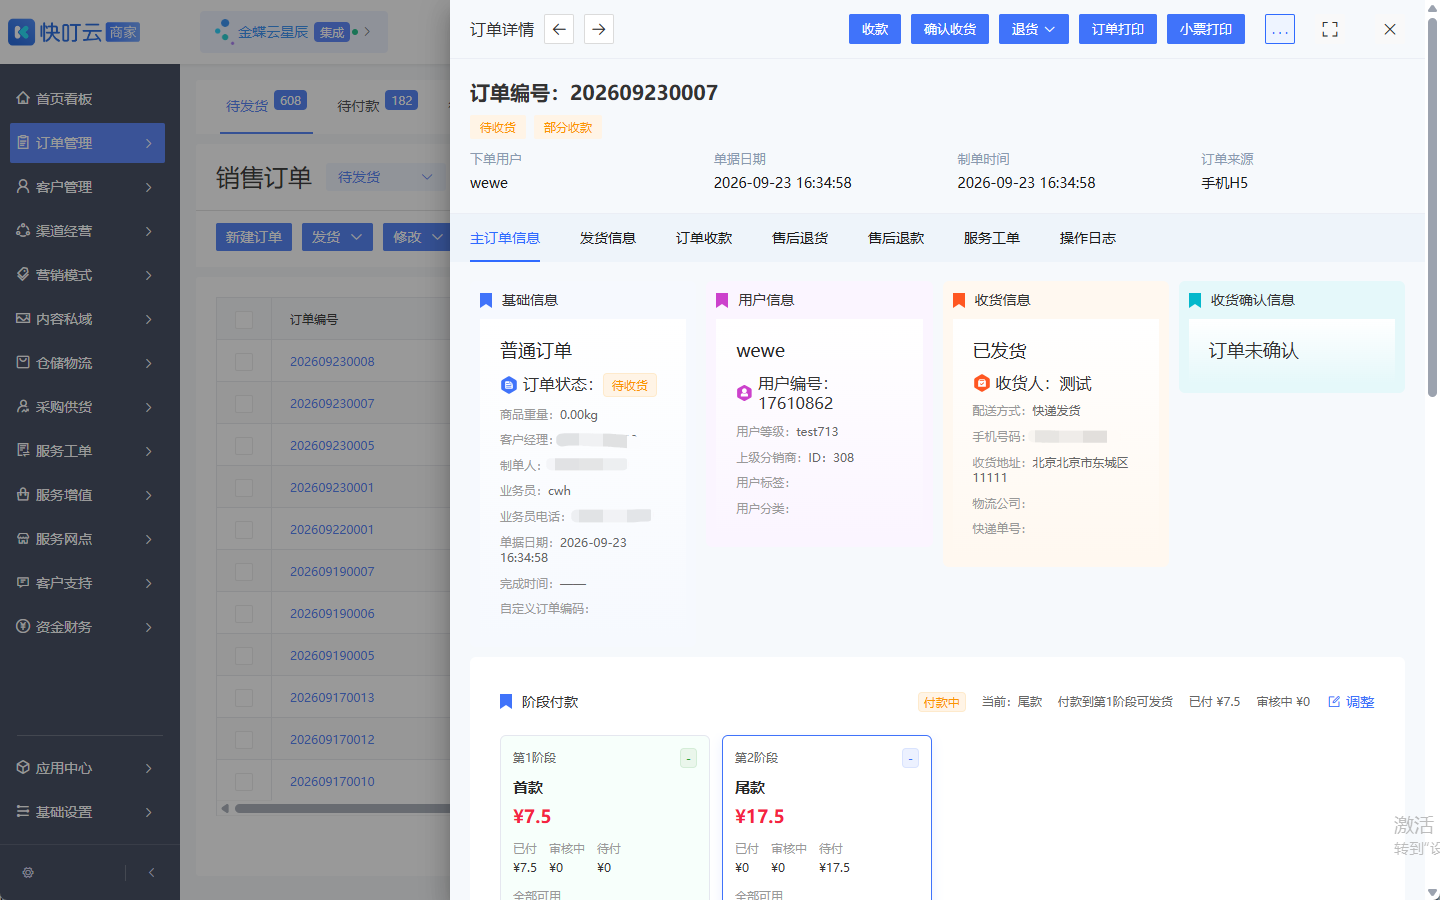This screenshot has height=900, width=1440.
Task: Check the box for order 202609190006
Action: click(244, 613)
